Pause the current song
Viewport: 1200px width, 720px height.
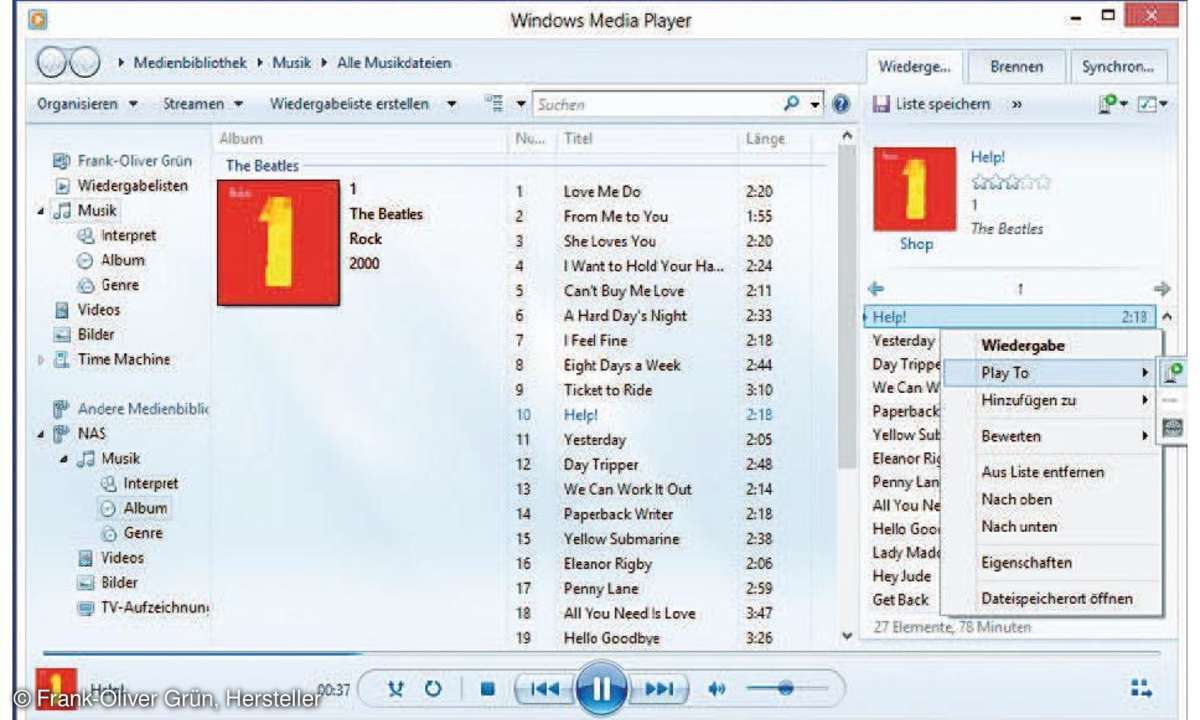(x=602, y=688)
